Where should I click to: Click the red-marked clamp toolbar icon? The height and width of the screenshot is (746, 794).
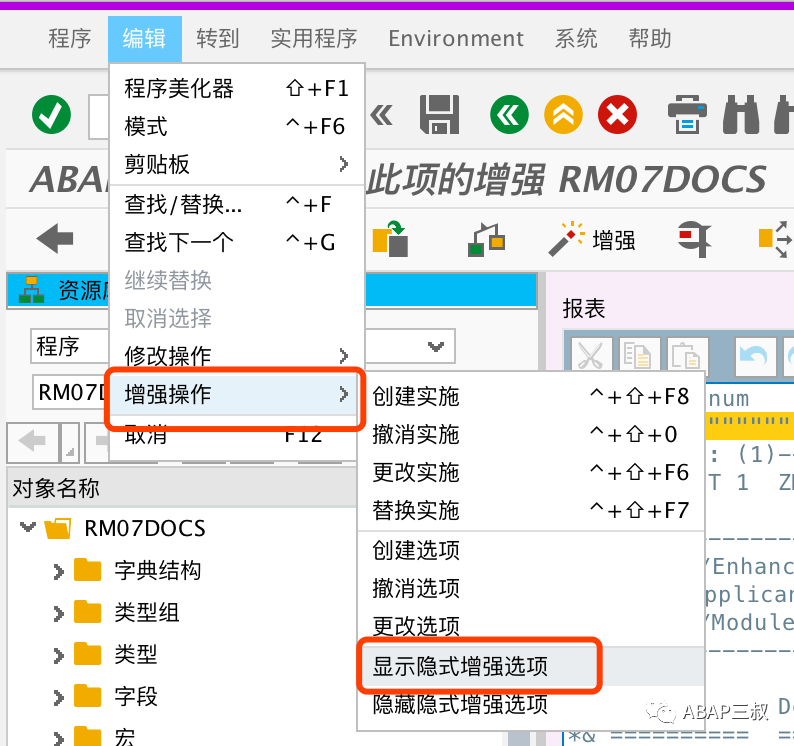[x=694, y=239]
